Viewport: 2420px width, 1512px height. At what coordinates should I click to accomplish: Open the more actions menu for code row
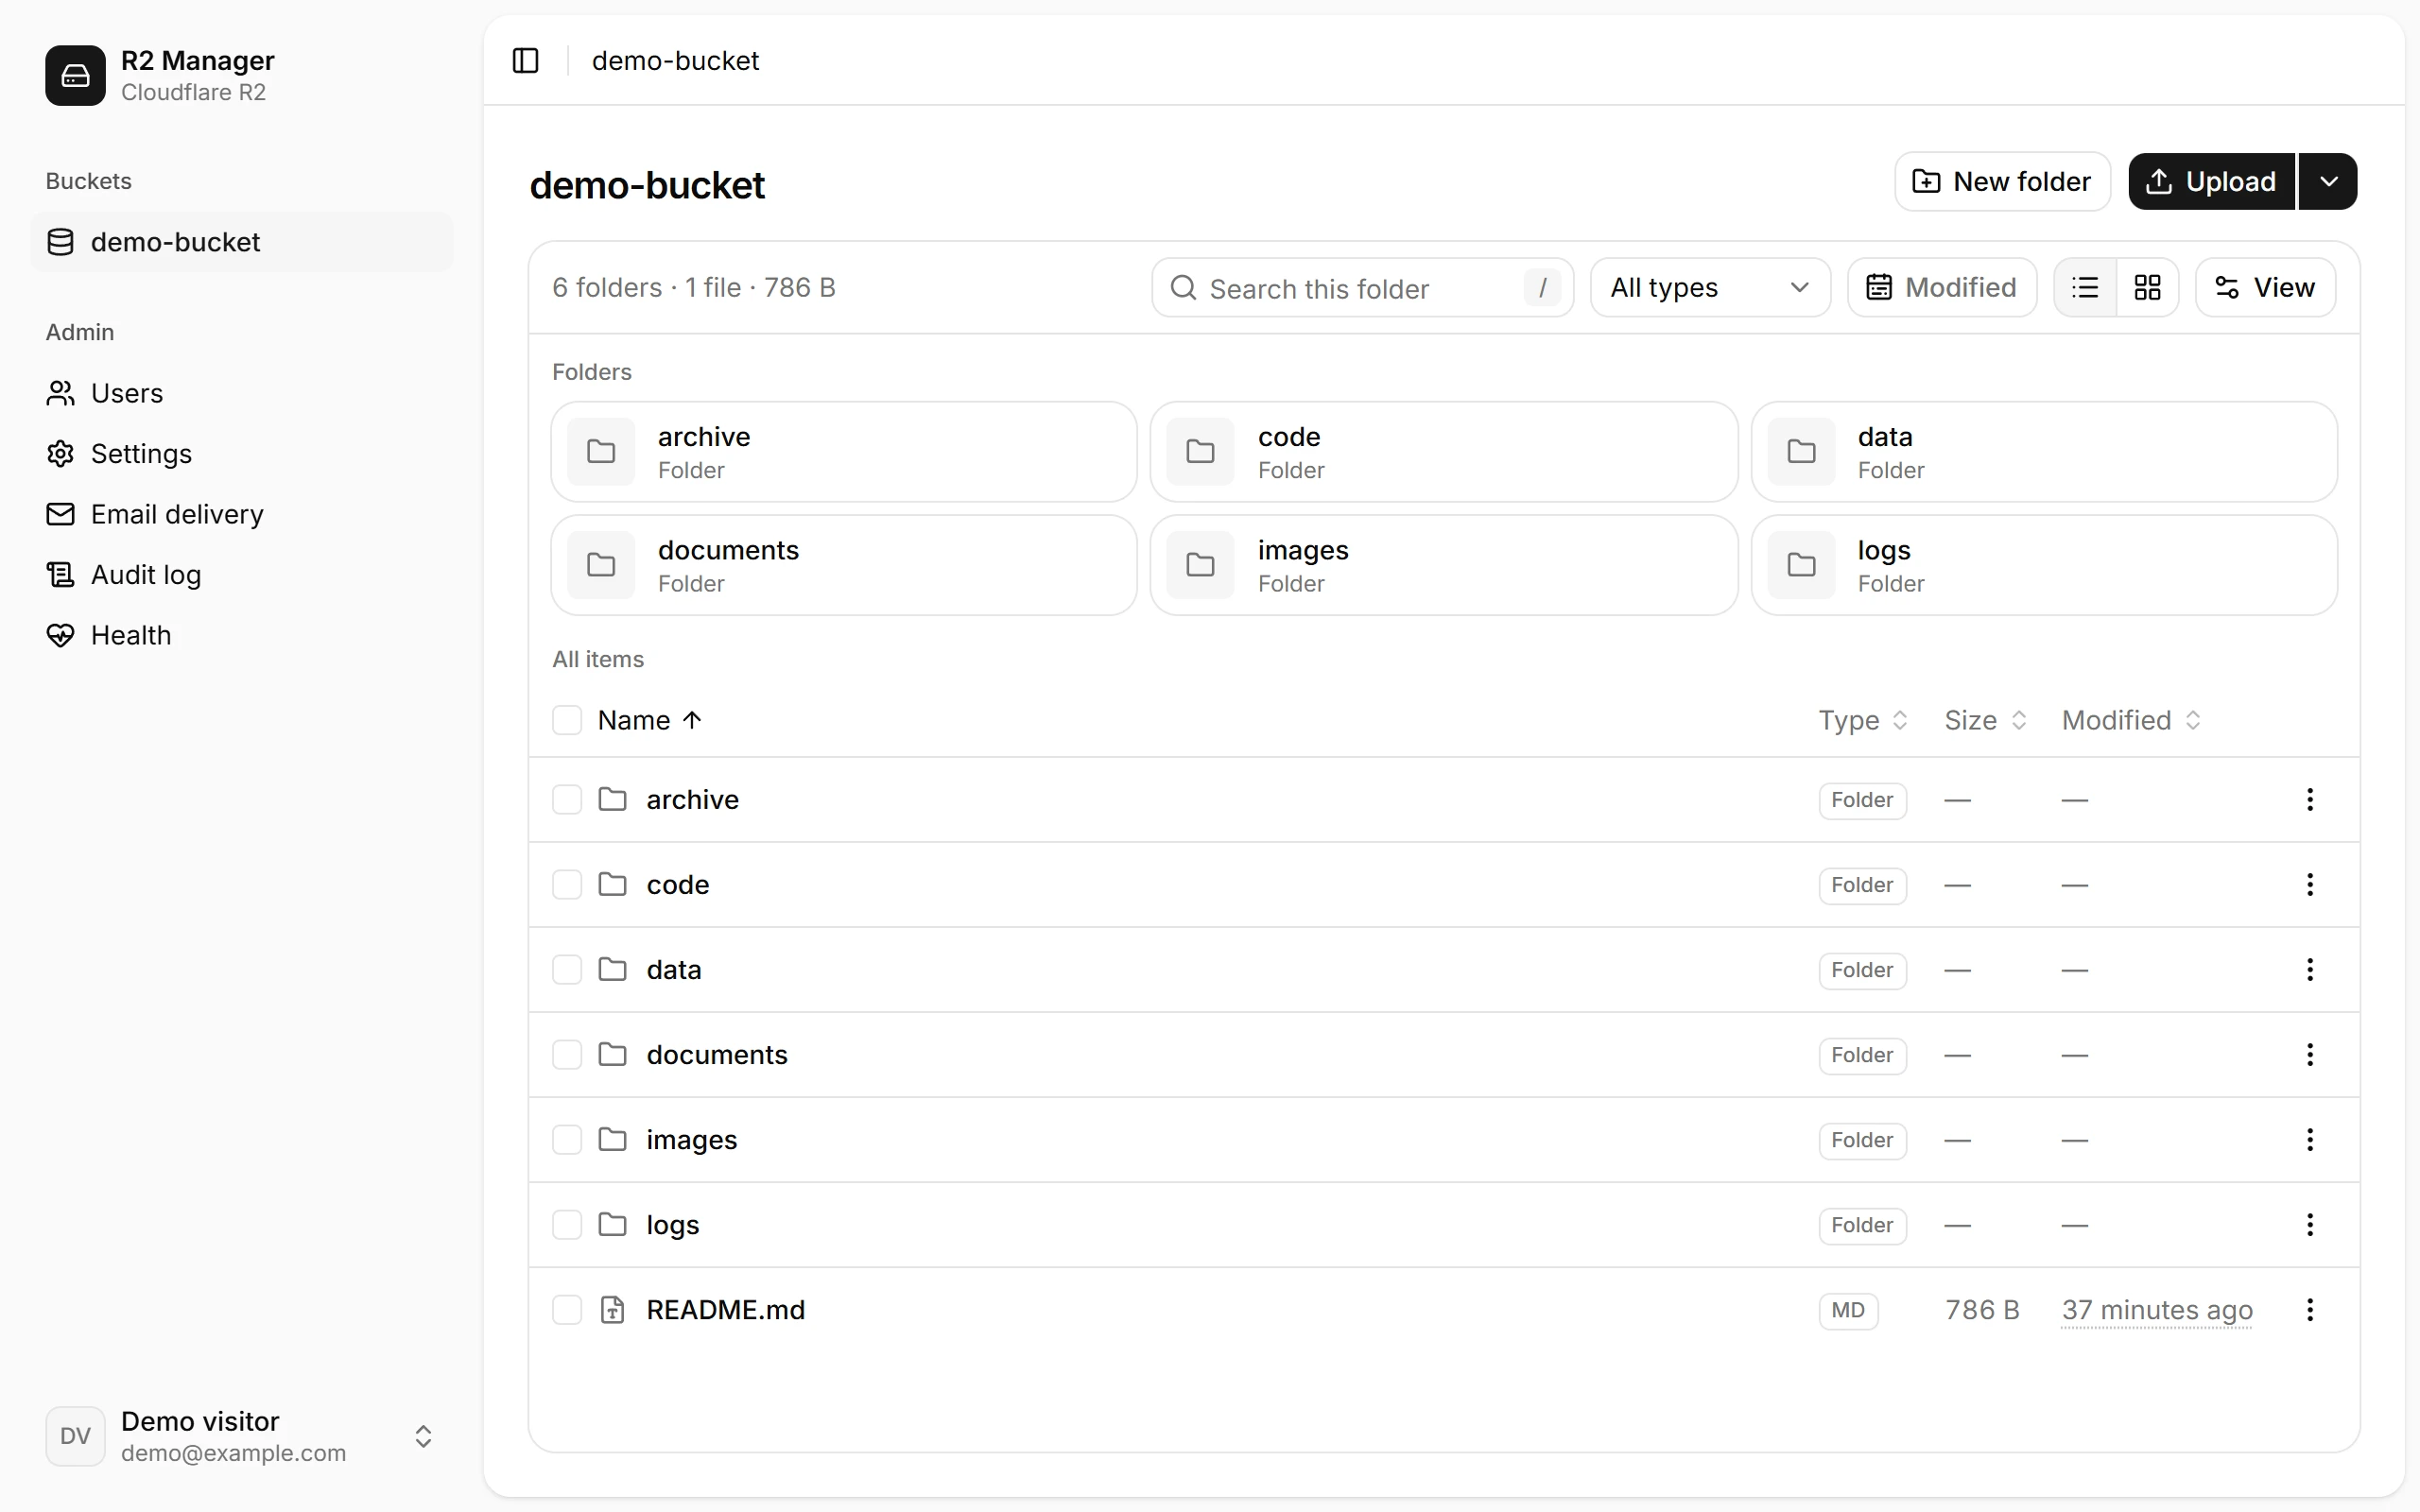pyautogui.click(x=2310, y=884)
